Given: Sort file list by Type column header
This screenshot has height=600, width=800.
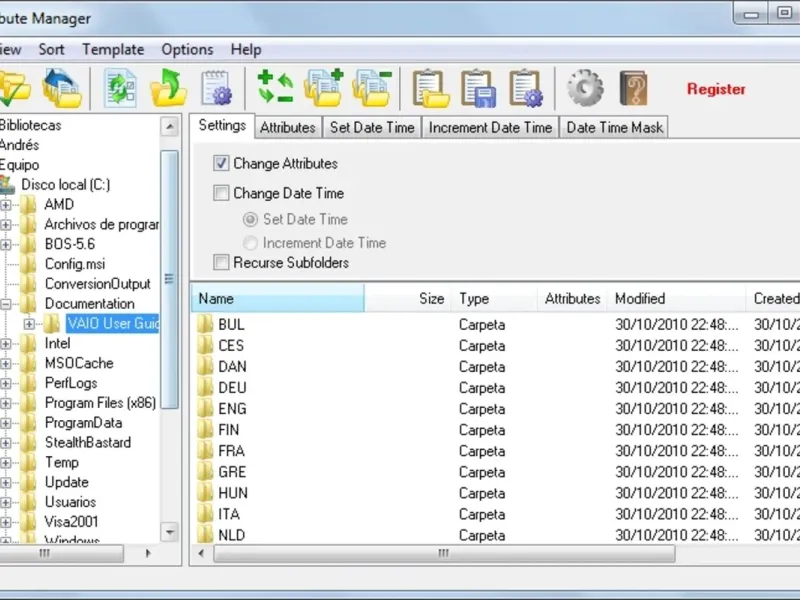Looking at the screenshot, I should point(494,298).
